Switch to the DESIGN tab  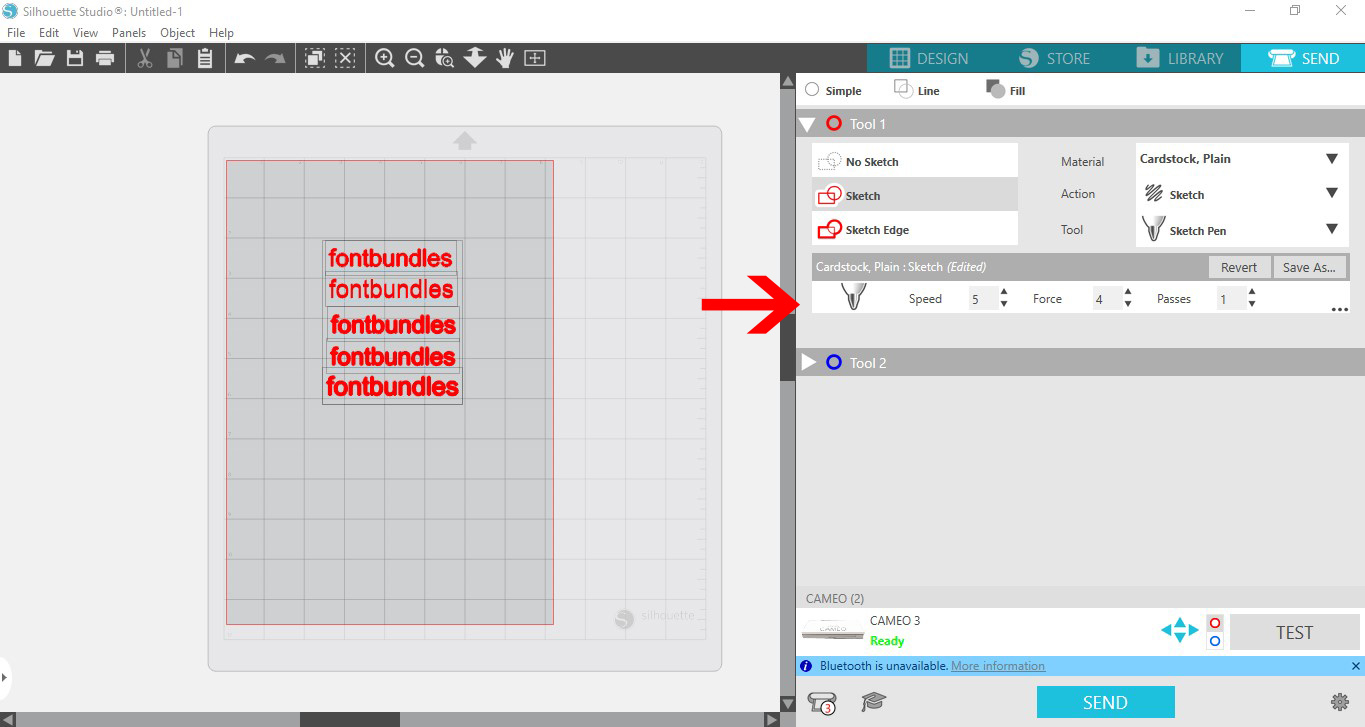[929, 58]
